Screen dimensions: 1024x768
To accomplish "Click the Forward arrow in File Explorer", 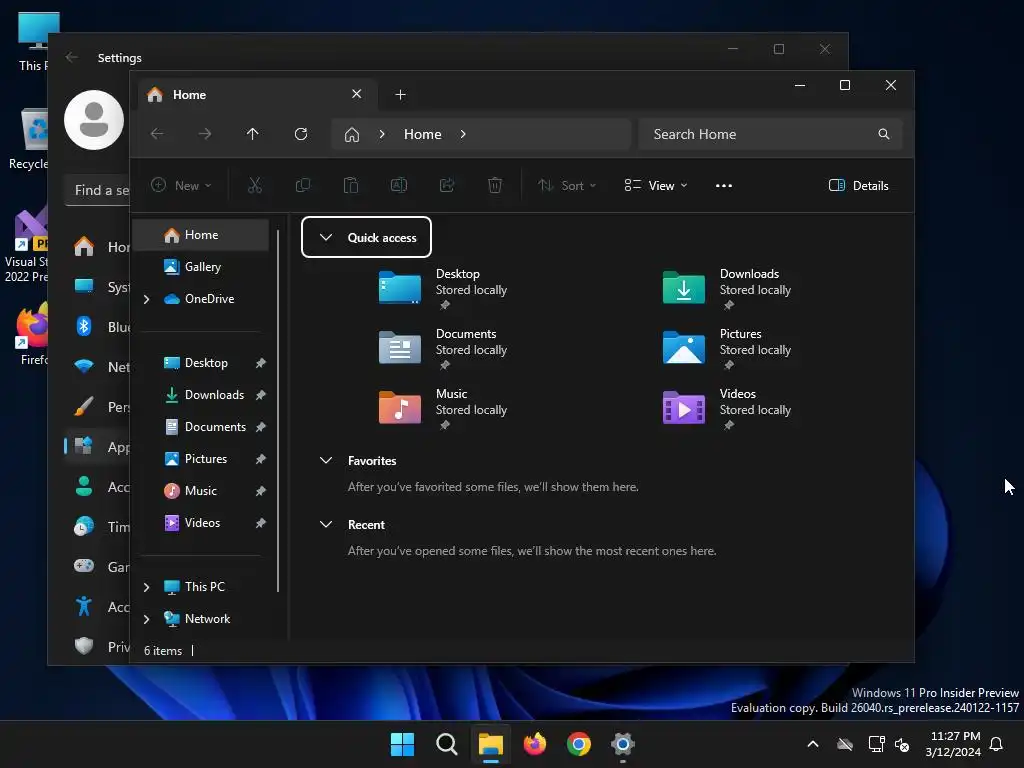I will (x=205, y=134).
